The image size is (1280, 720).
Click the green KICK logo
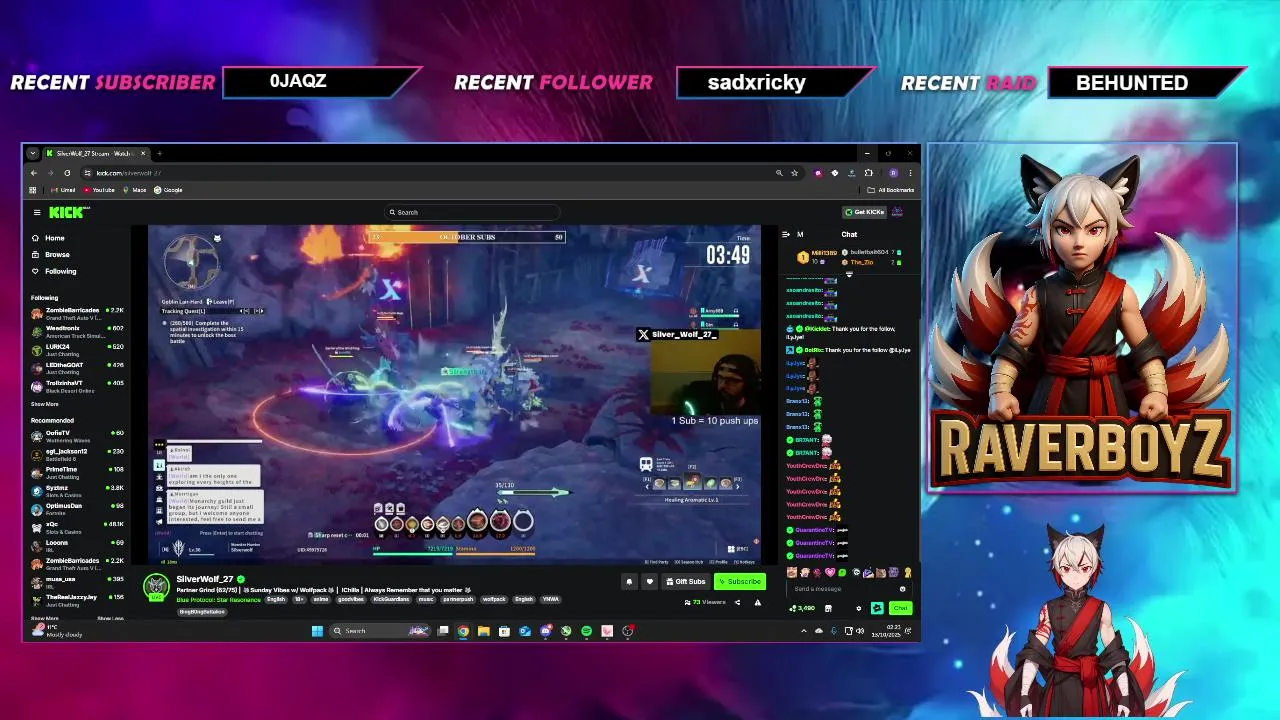pyautogui.click(x=68, y=212)
